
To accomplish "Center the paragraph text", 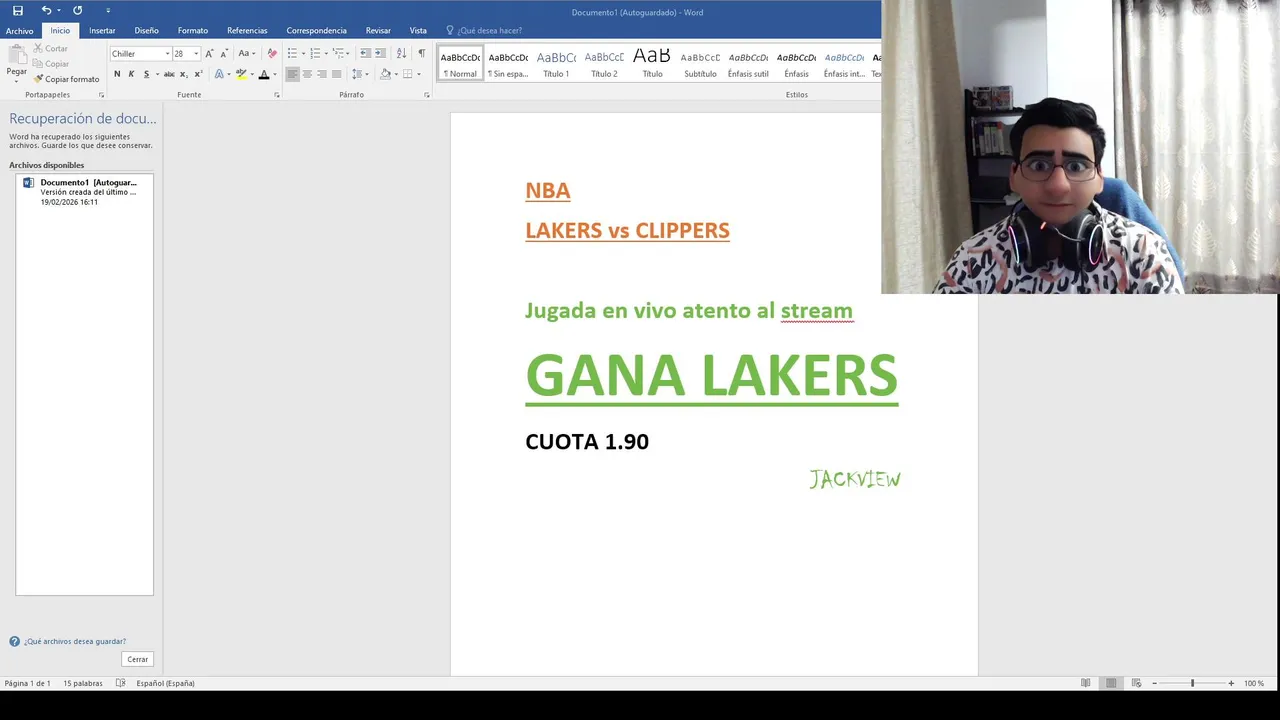I will [x=307, y=74].
